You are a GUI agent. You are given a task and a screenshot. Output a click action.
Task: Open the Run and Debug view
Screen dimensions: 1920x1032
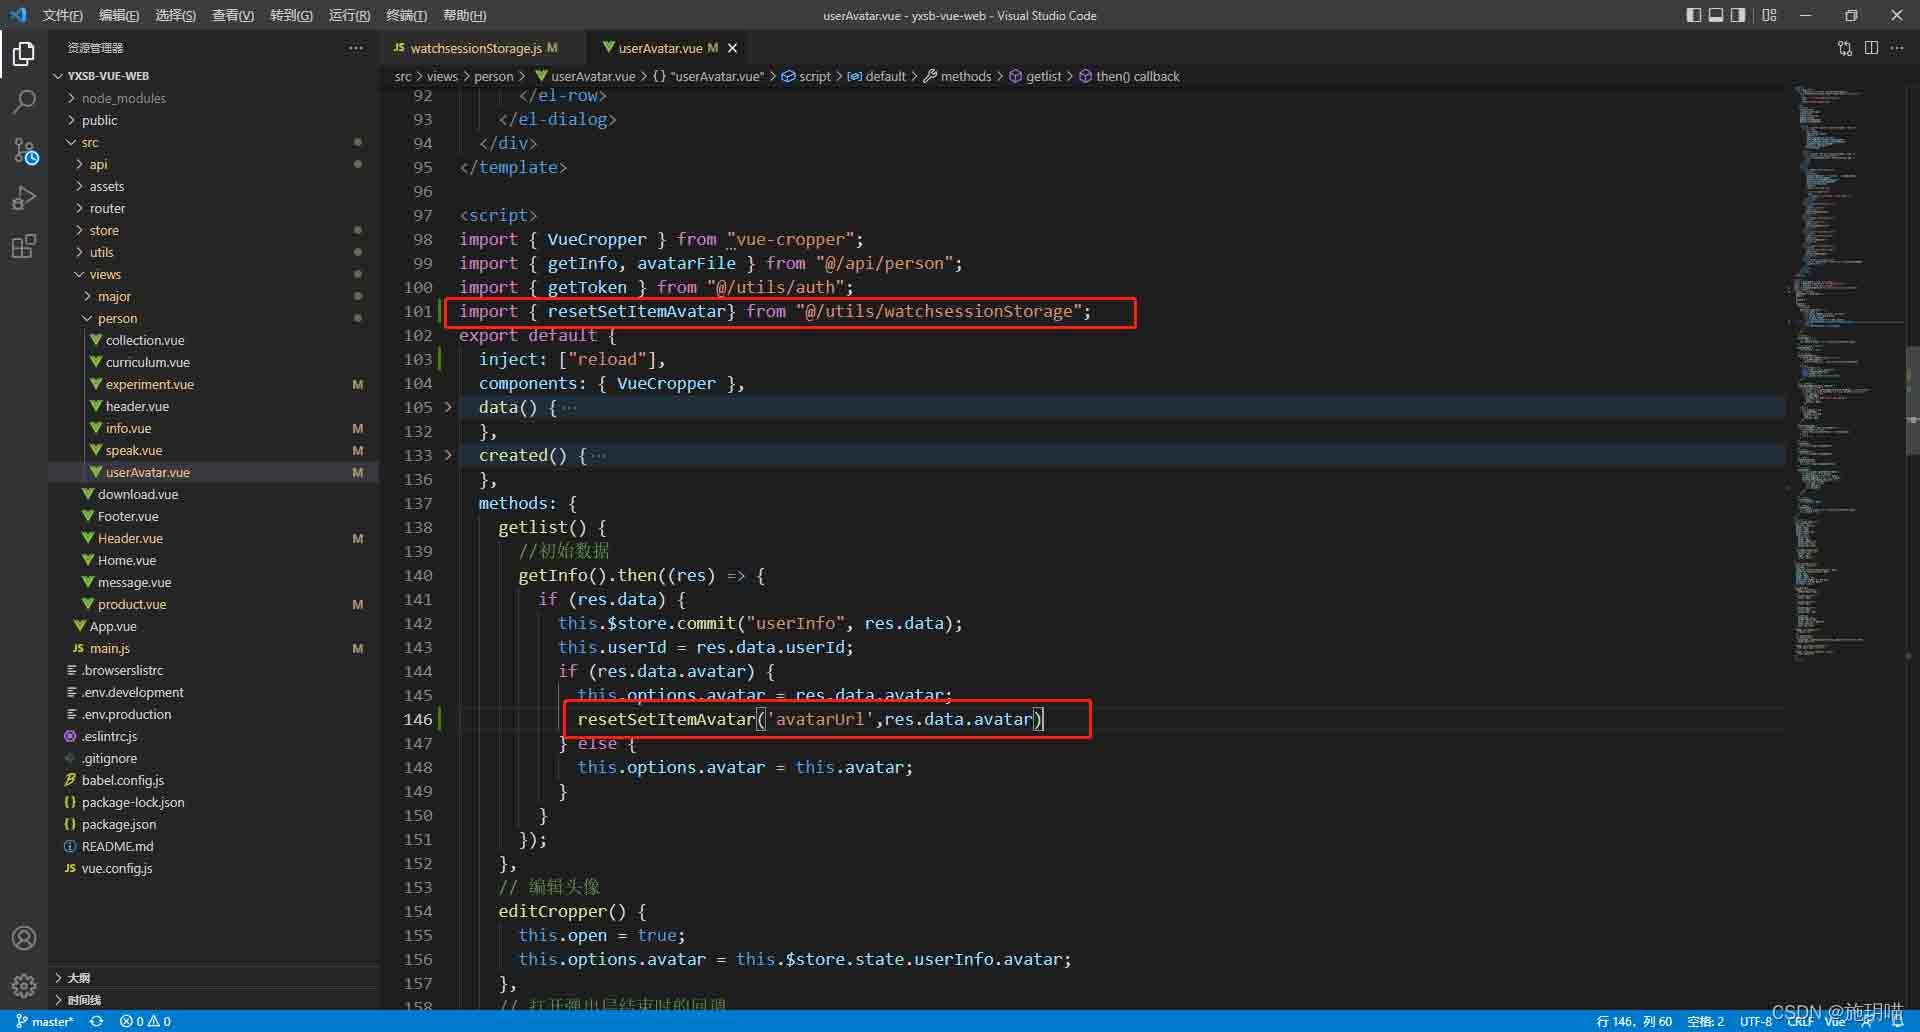click(x=24, y=198)
